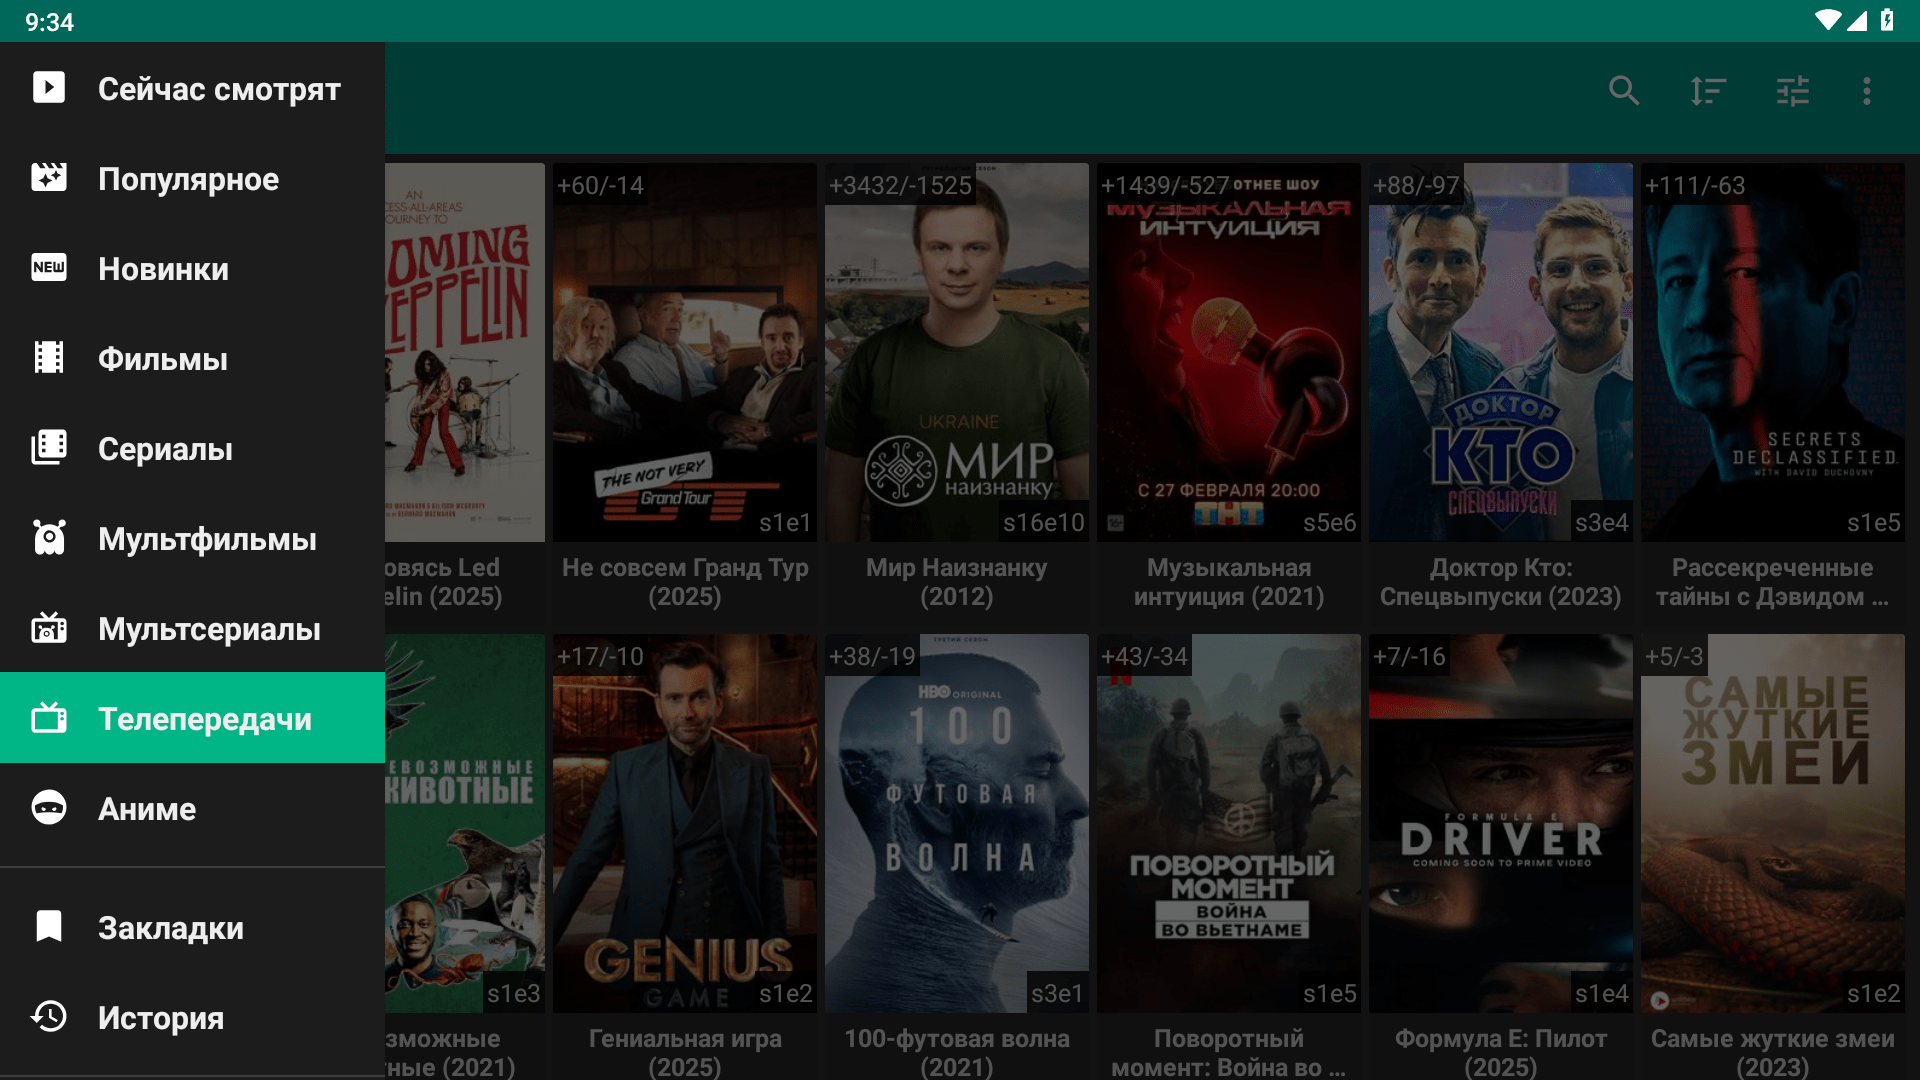
Task: Open Secrets Declassified poster thumbnail
Action: (x=1773, y=352)
